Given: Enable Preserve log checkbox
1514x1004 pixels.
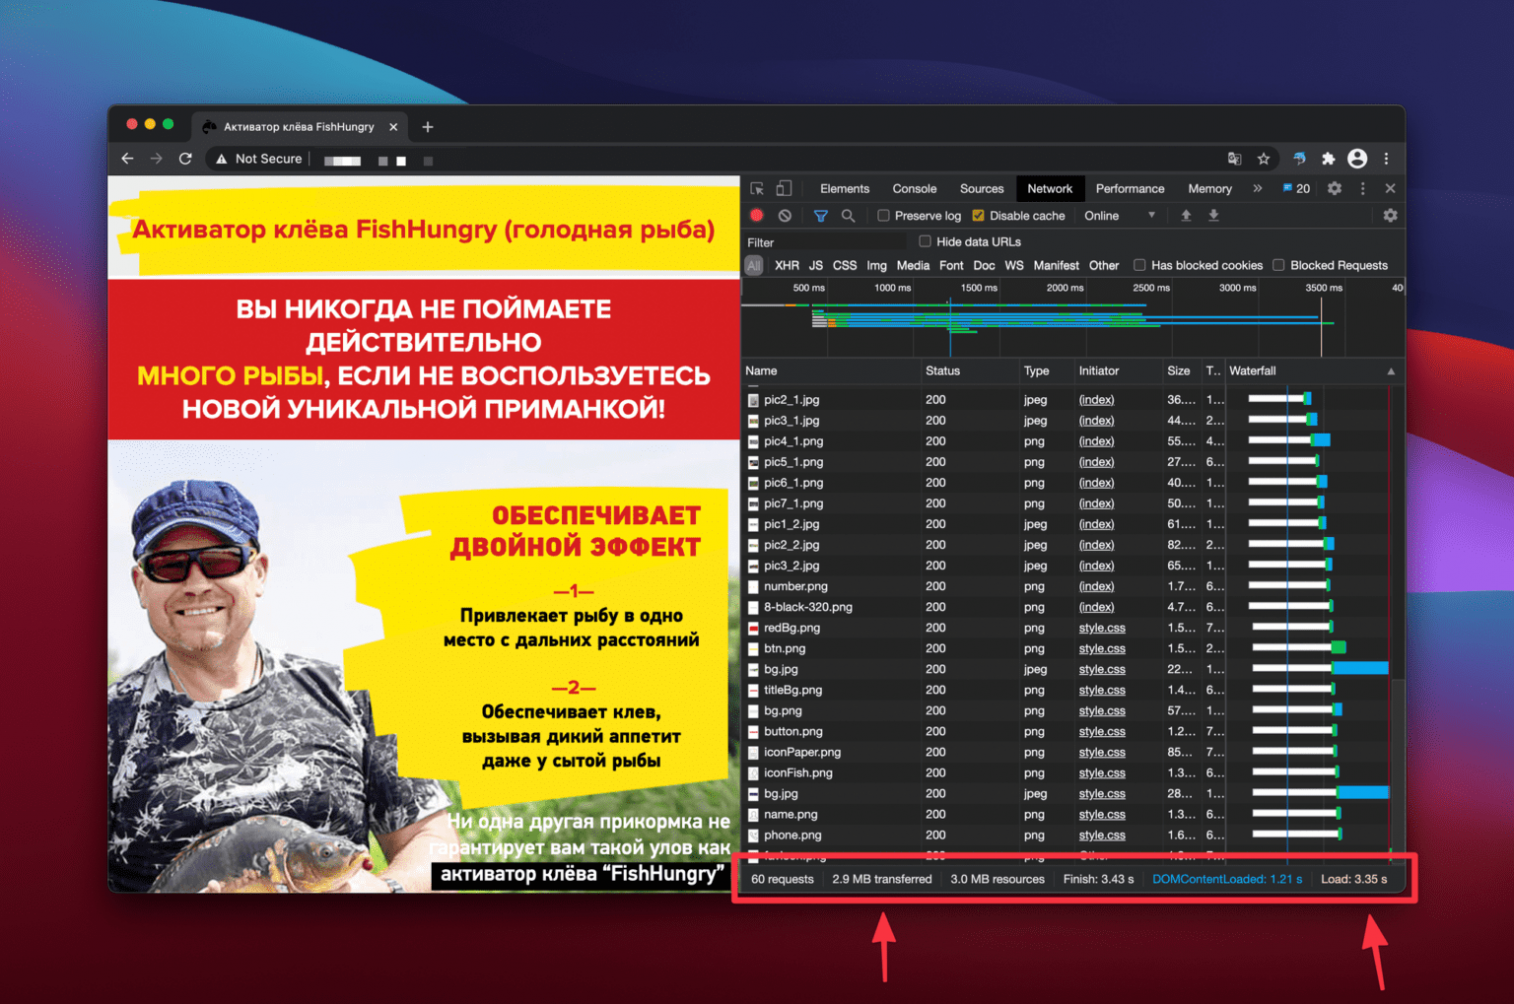Looking at the screenshot, I should (x=883, y=215).
